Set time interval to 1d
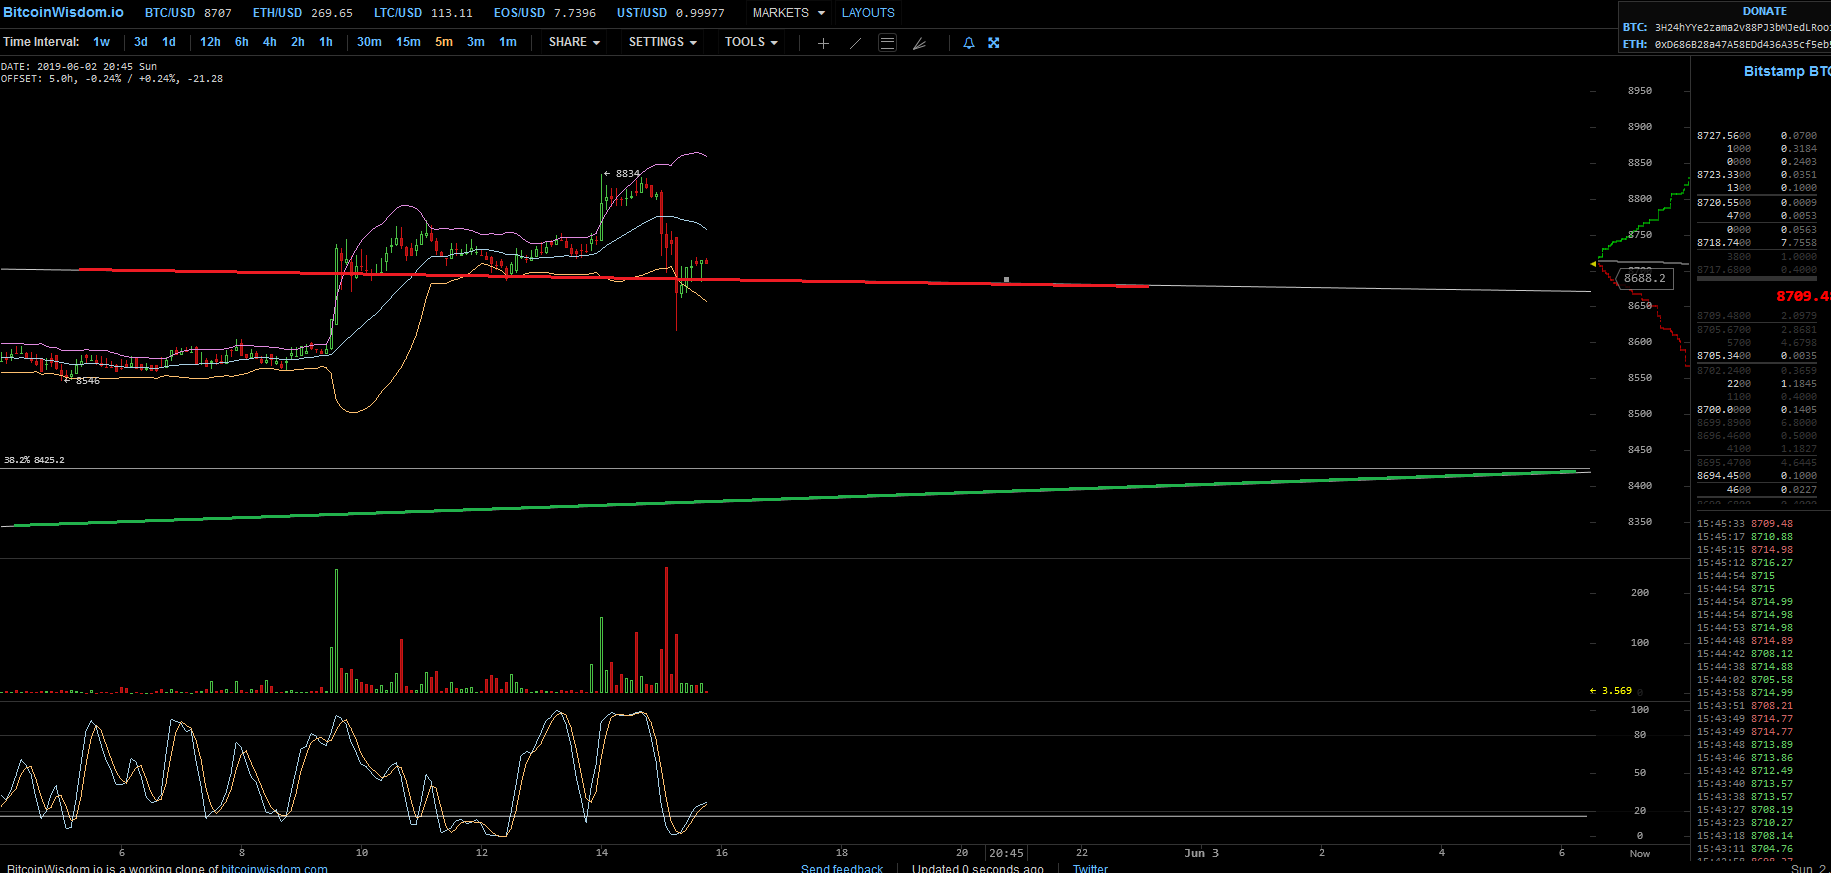This screenshot has width=1831, height=873. tap(169, 42)
